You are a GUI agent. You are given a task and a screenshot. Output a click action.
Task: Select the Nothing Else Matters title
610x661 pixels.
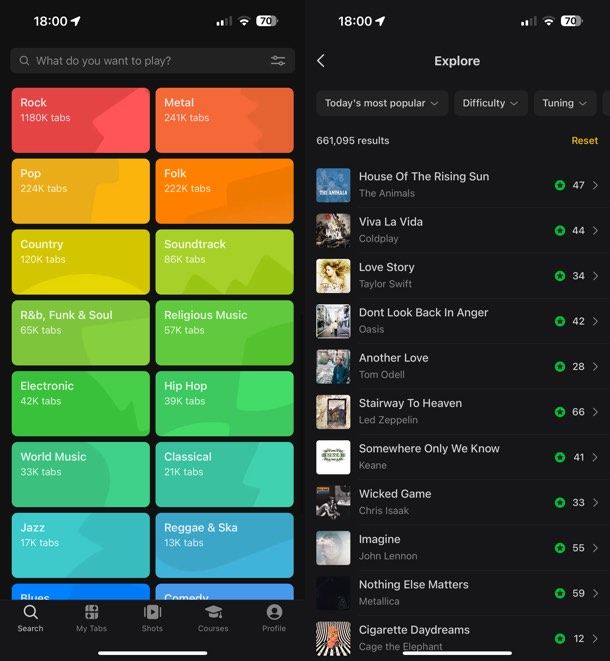tap(414, 584)
